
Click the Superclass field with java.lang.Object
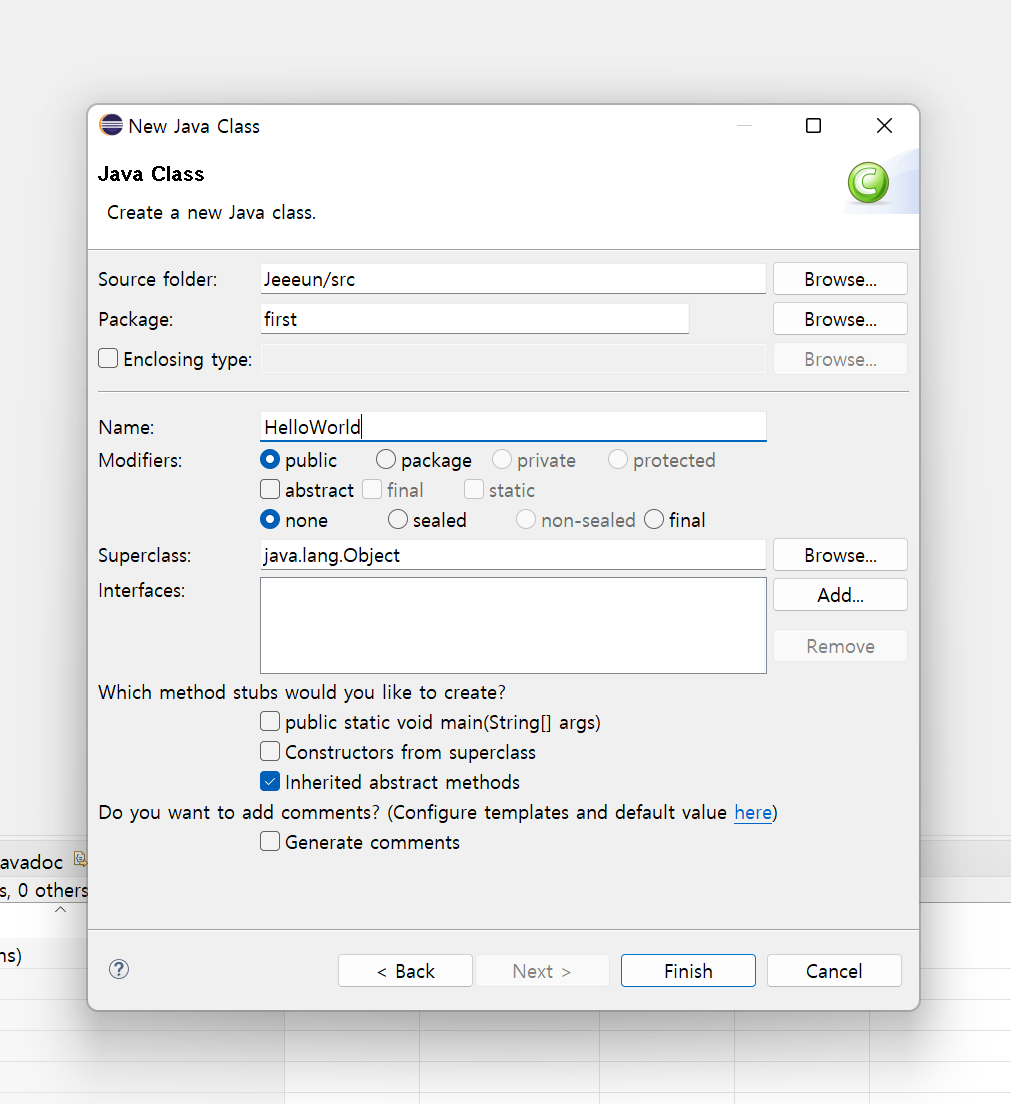click(x=513, y=555)
